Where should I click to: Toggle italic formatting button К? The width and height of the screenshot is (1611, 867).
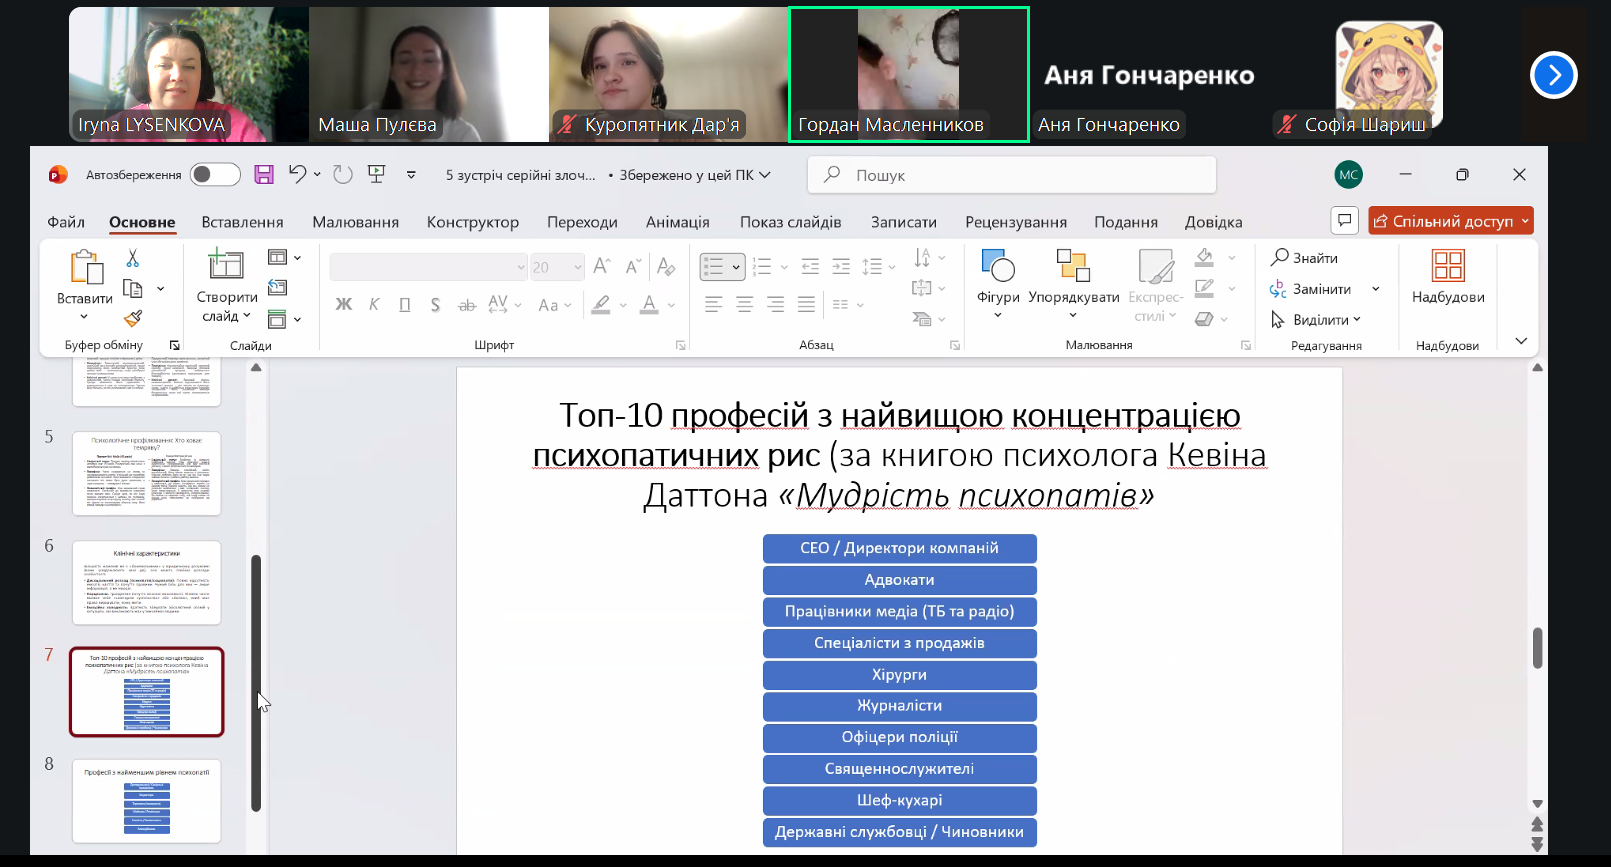(374, 305)
